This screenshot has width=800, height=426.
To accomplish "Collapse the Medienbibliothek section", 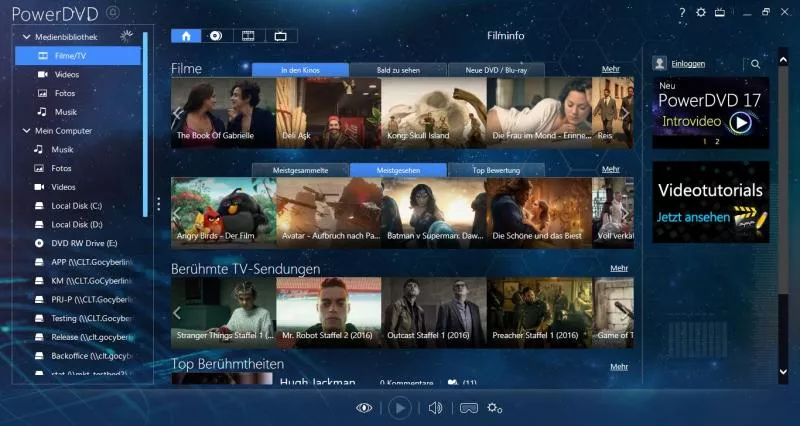I will coord(27,37).
